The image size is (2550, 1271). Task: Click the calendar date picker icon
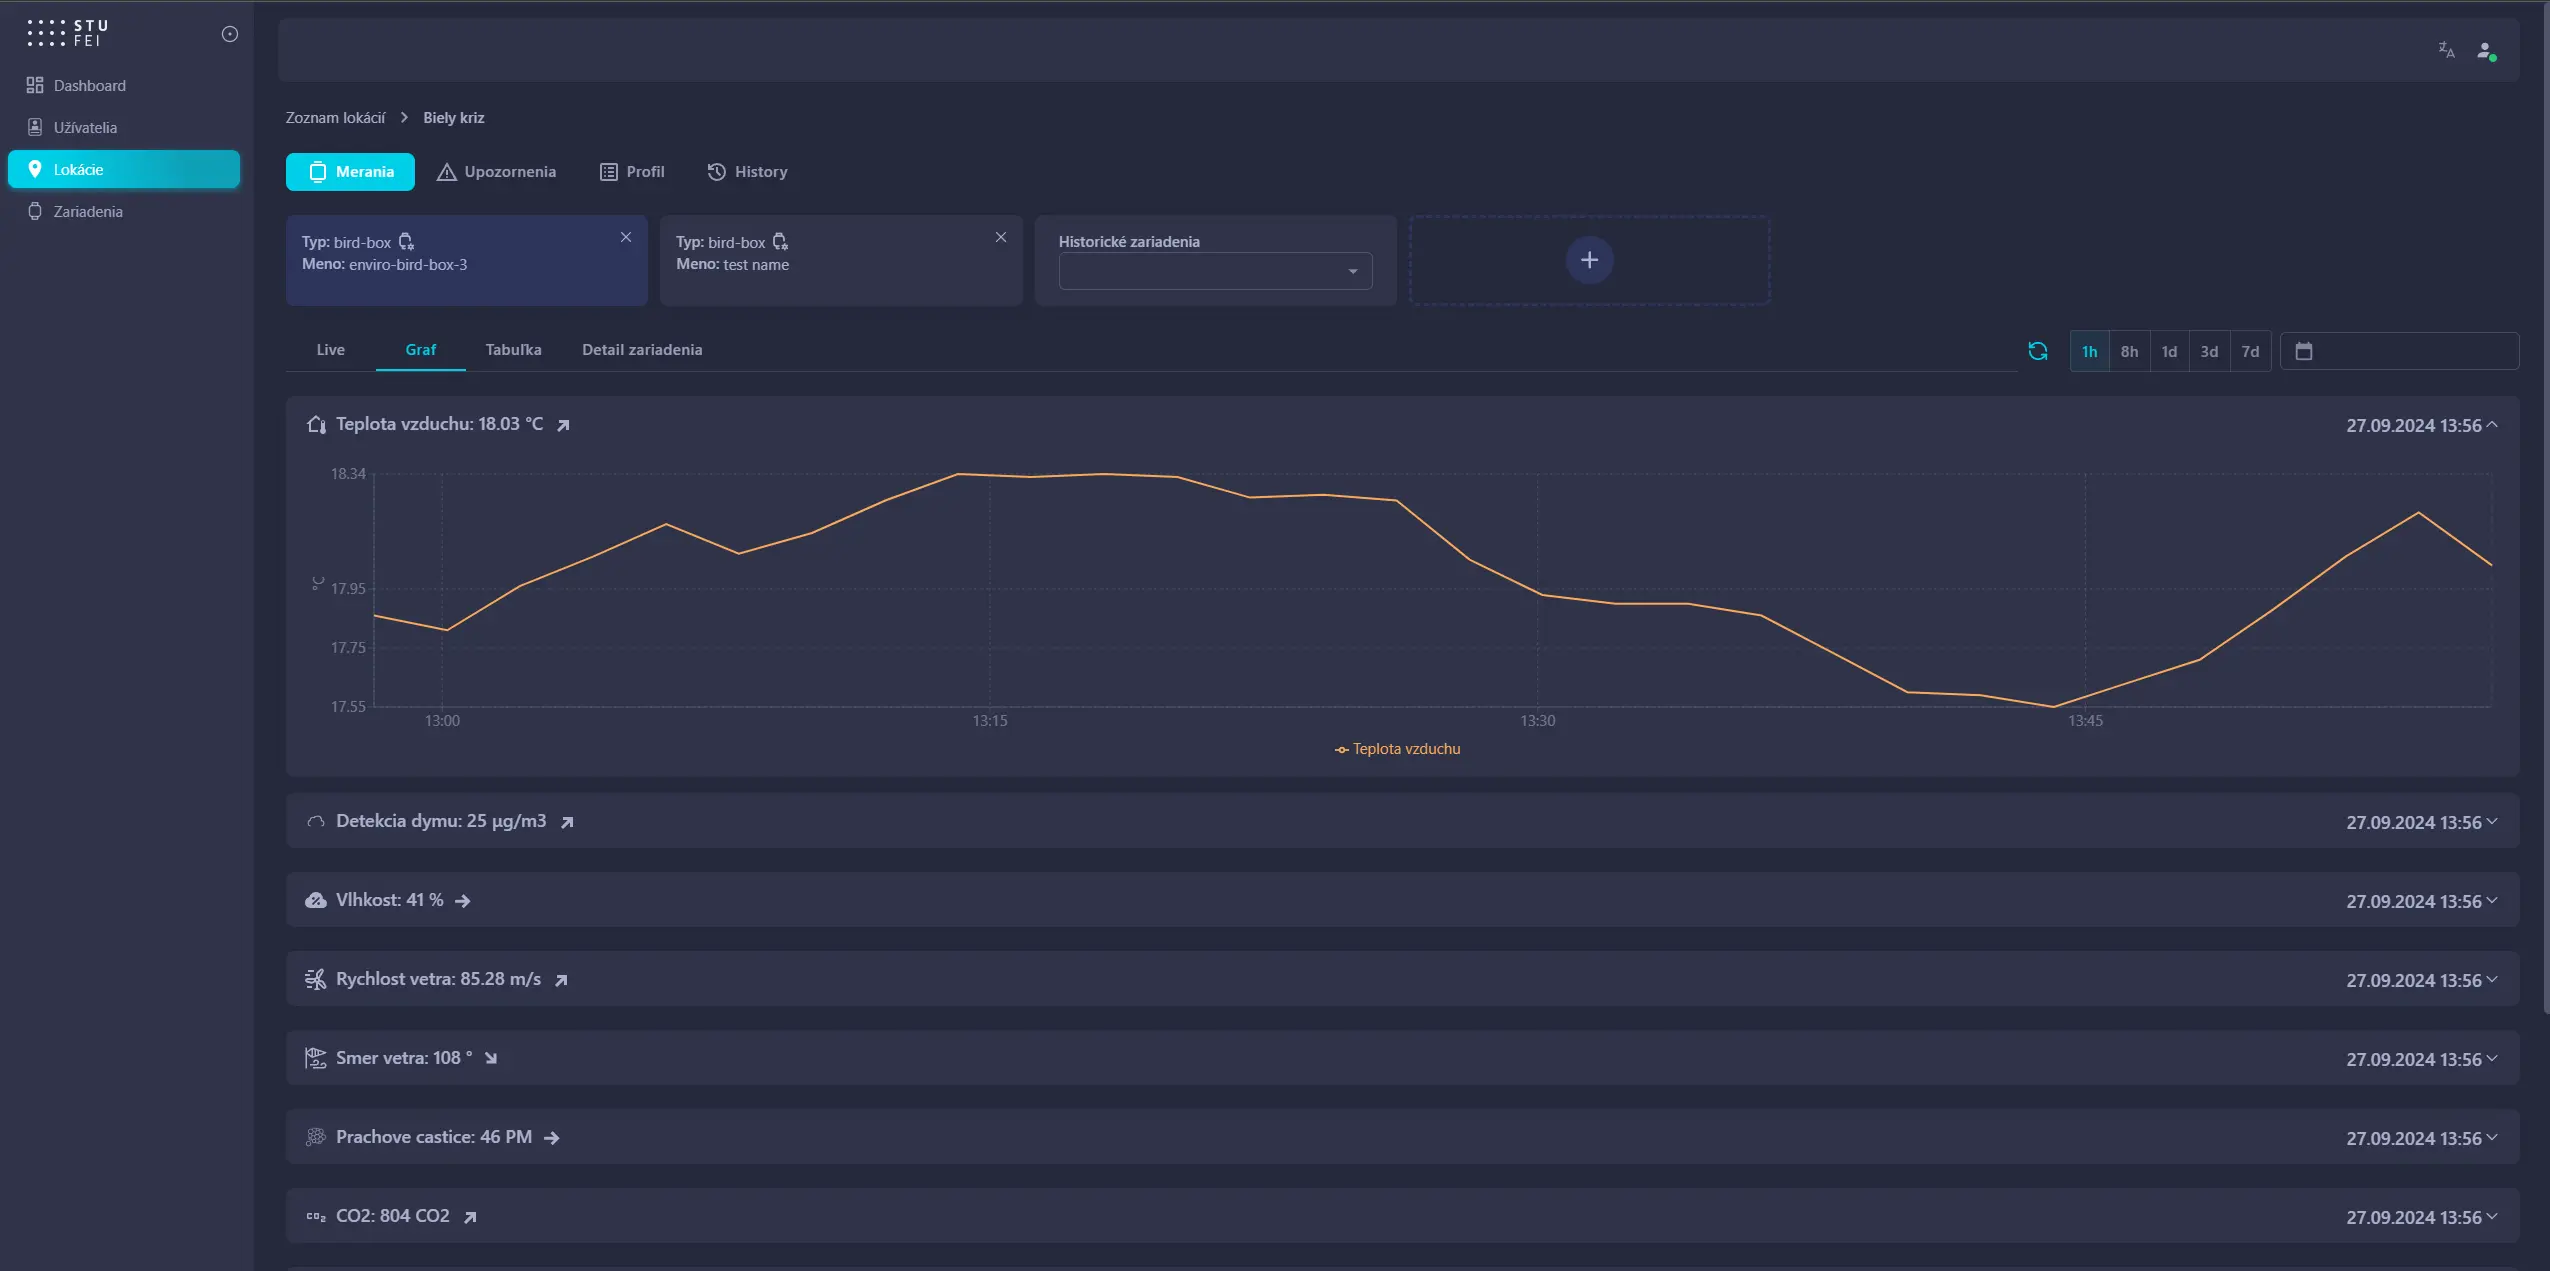2304,351
